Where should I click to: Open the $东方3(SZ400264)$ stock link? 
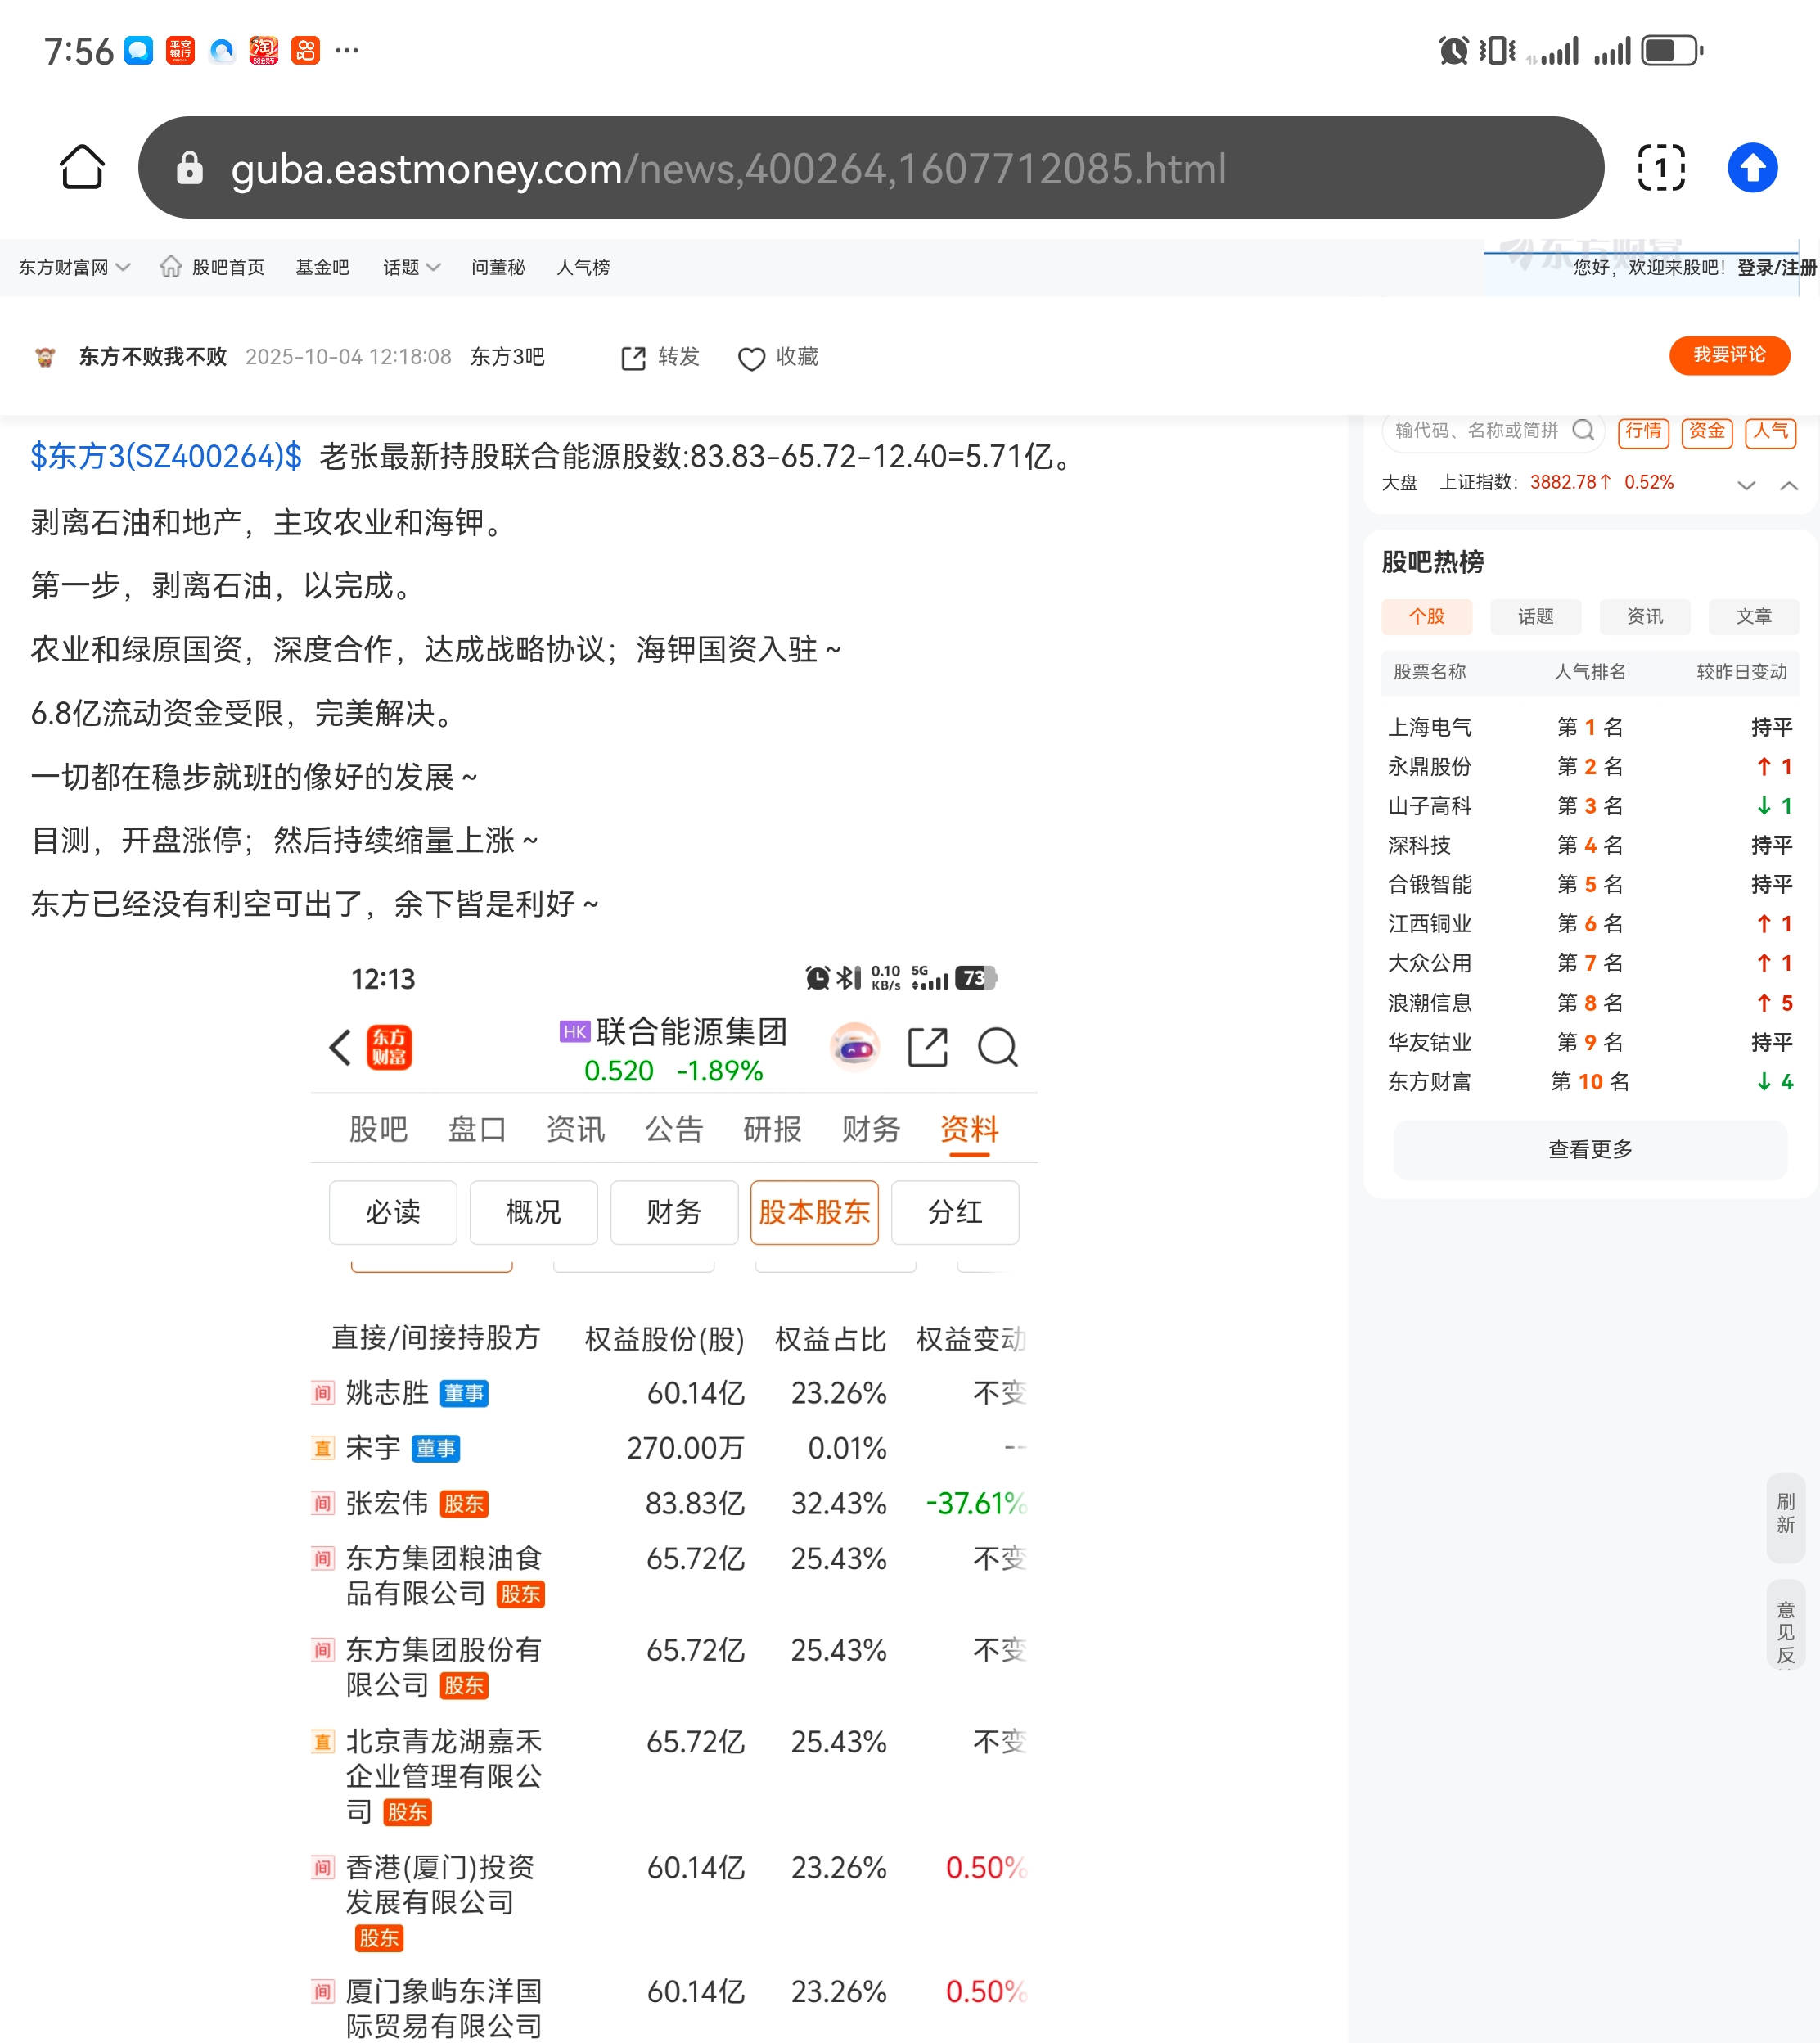tap(166, 457)
